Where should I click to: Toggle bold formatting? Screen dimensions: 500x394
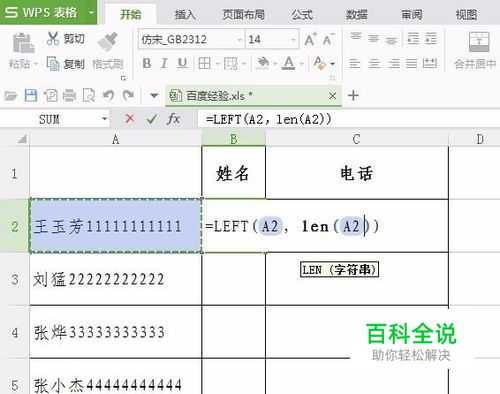click(x=147, y=63)
